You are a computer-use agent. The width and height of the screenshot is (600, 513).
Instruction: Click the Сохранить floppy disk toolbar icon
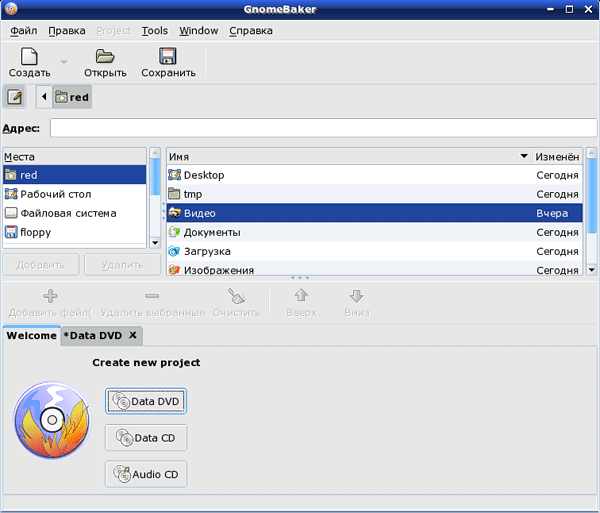click(168, 56)
